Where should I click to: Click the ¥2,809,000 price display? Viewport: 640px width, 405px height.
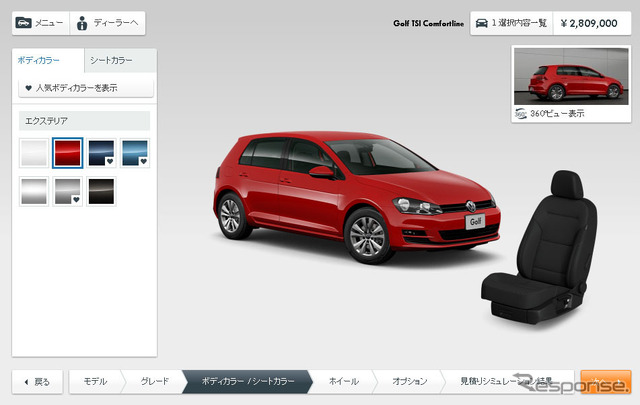coord(592,23)
